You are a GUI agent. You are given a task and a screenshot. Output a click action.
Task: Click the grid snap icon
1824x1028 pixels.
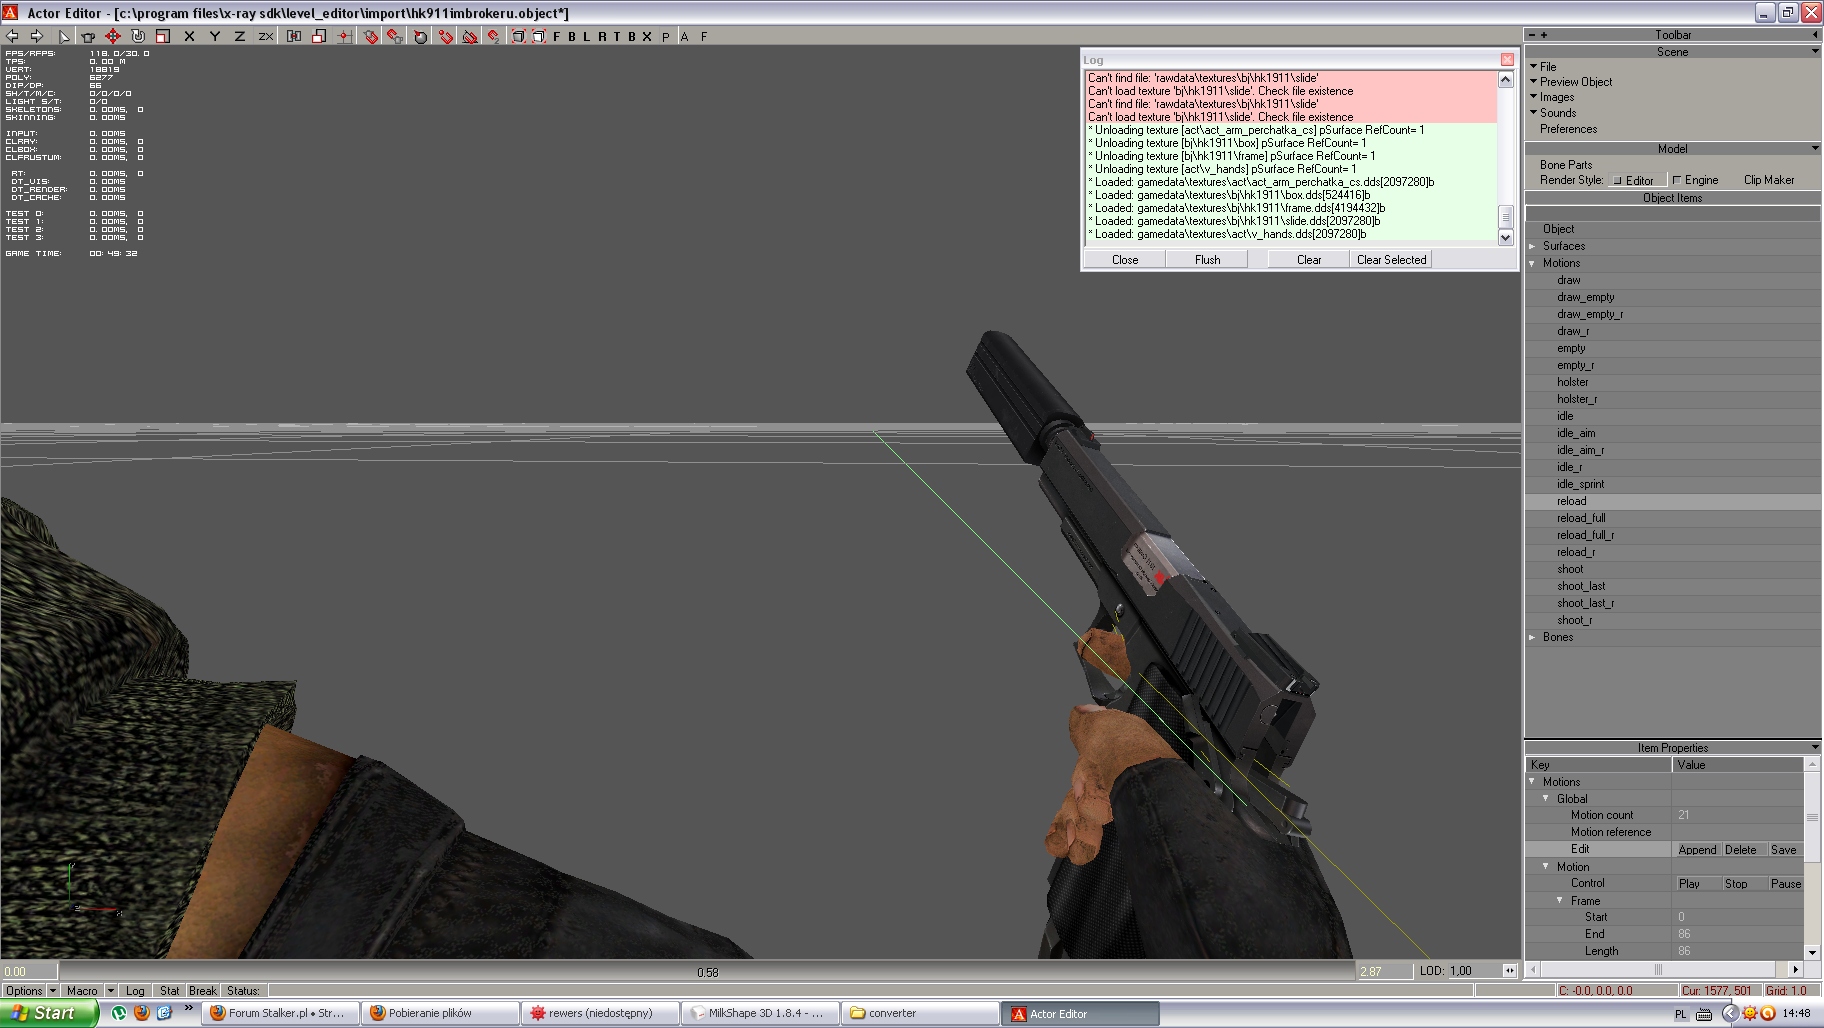click(x=344, y=36)
